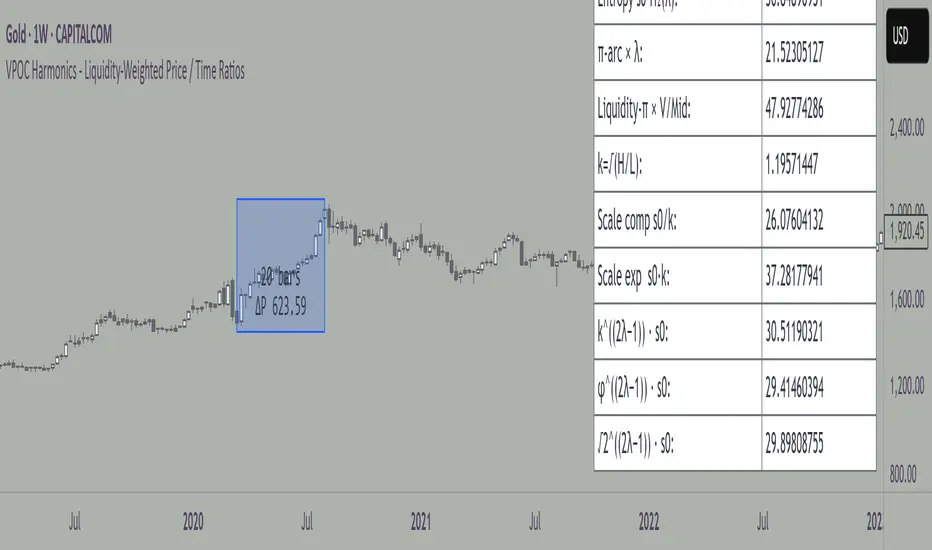Select the blue 28 bars measurement box
This screenshot has width=932, height=550.
pyautogui.click(x=280, y=266)
